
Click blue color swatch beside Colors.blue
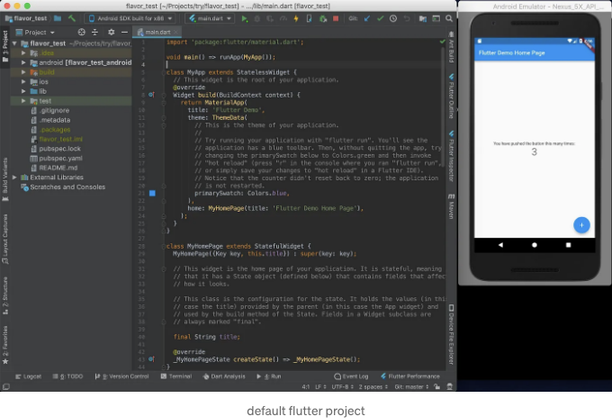pos(152,193)
